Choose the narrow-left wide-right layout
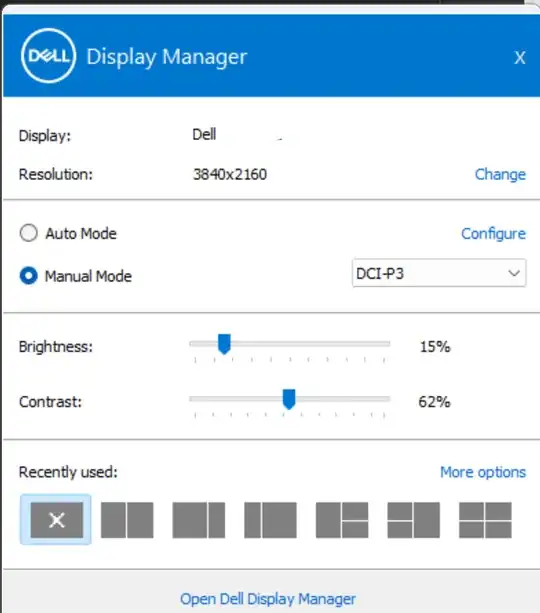The height and width of the screenshot is (613, 540). [x=270, y=520]
